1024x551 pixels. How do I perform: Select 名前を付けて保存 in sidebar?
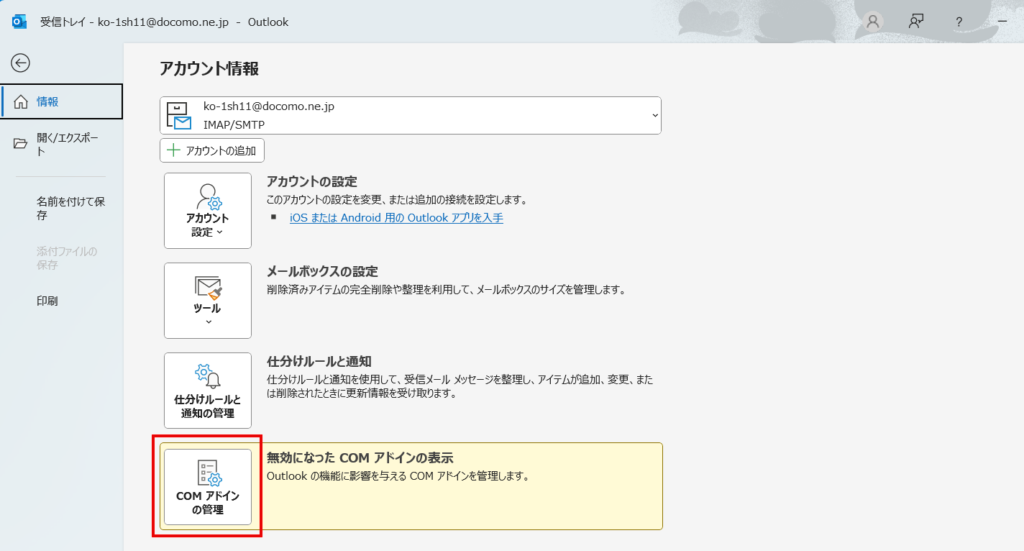click(x=70, y=208)
